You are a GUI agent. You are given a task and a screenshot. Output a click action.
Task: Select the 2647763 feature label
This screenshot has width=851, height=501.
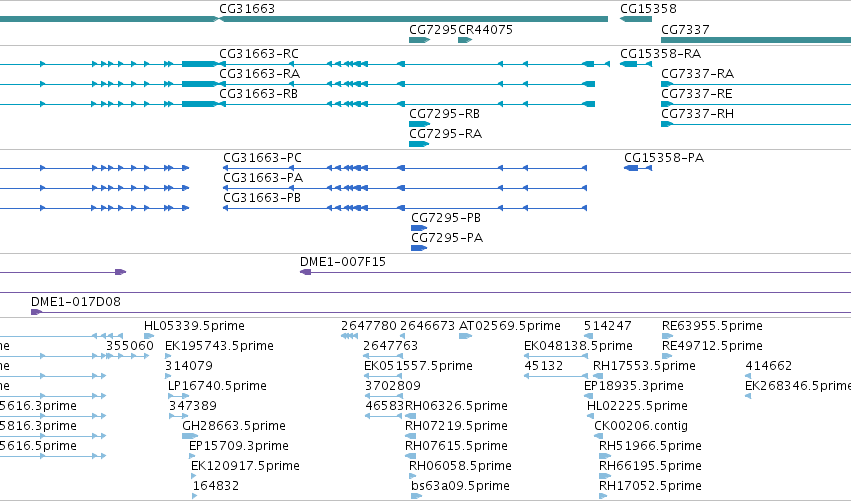[391, 346]
